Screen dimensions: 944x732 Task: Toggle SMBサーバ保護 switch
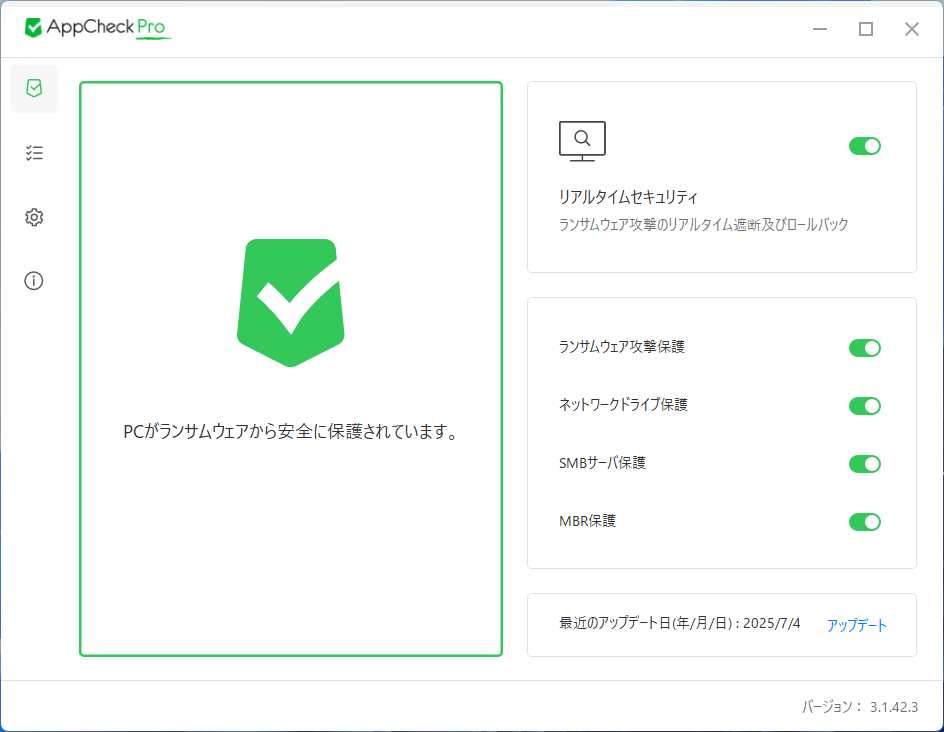[x=864, y=464]
